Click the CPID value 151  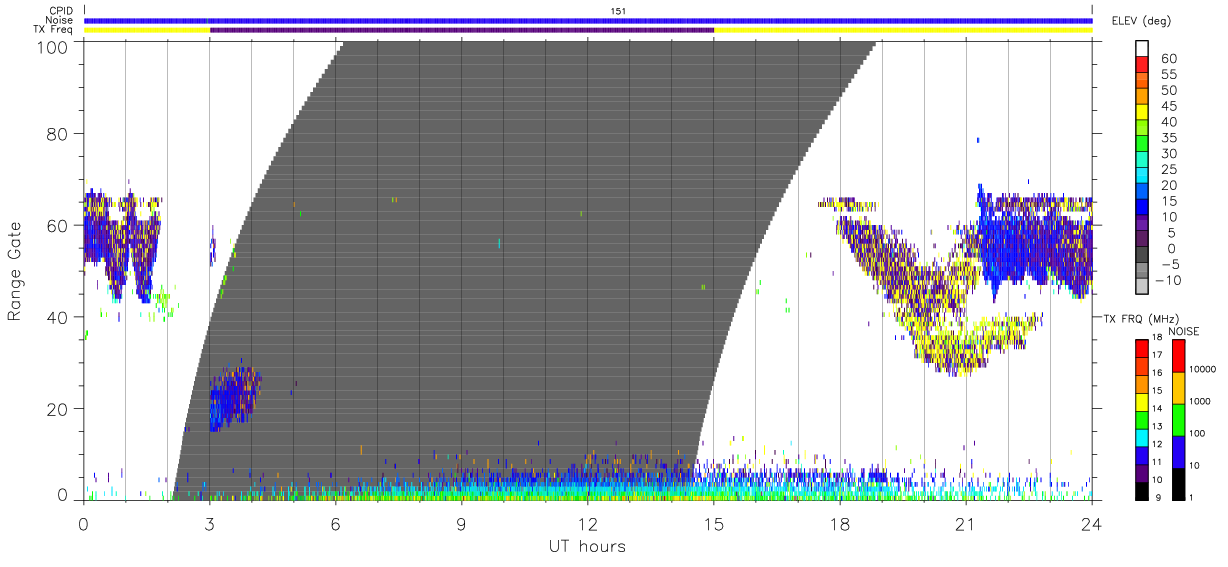pyautogui.click(x=619, y=11)
